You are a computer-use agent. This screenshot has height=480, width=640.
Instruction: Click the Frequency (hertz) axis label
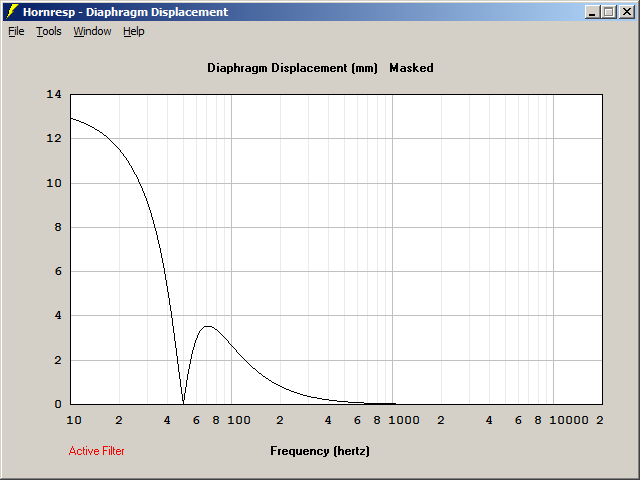tap(320, 451)
